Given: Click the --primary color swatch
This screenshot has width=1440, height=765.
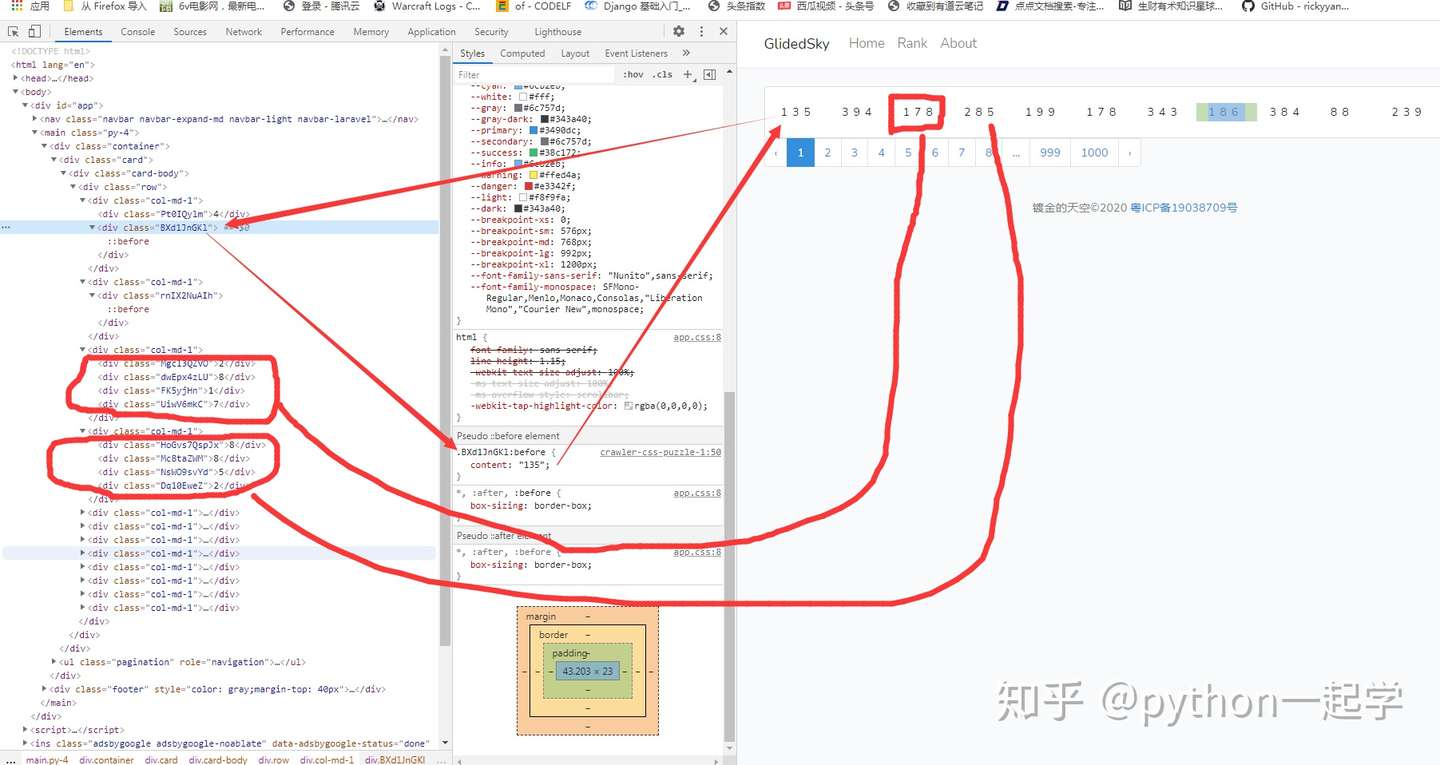Looking at the screenshot, I should [x=534, y=130].
